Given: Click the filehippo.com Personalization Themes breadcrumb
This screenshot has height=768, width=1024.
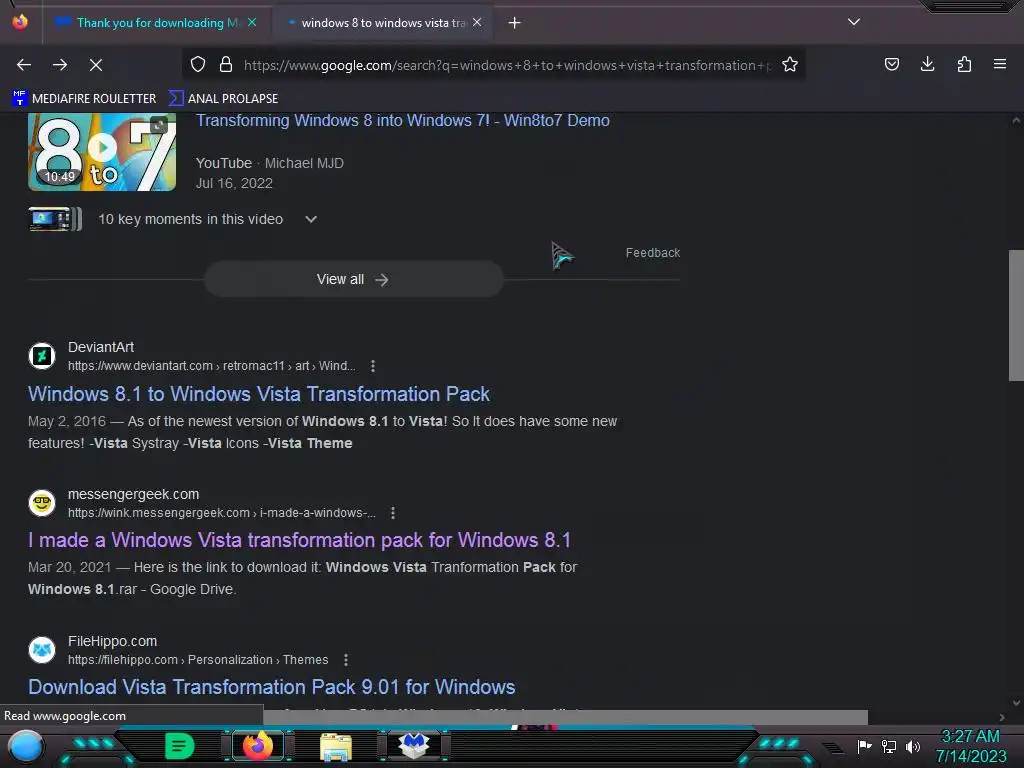Looking at the screenshot, I should pyautogui.click(x=198, y=660).
